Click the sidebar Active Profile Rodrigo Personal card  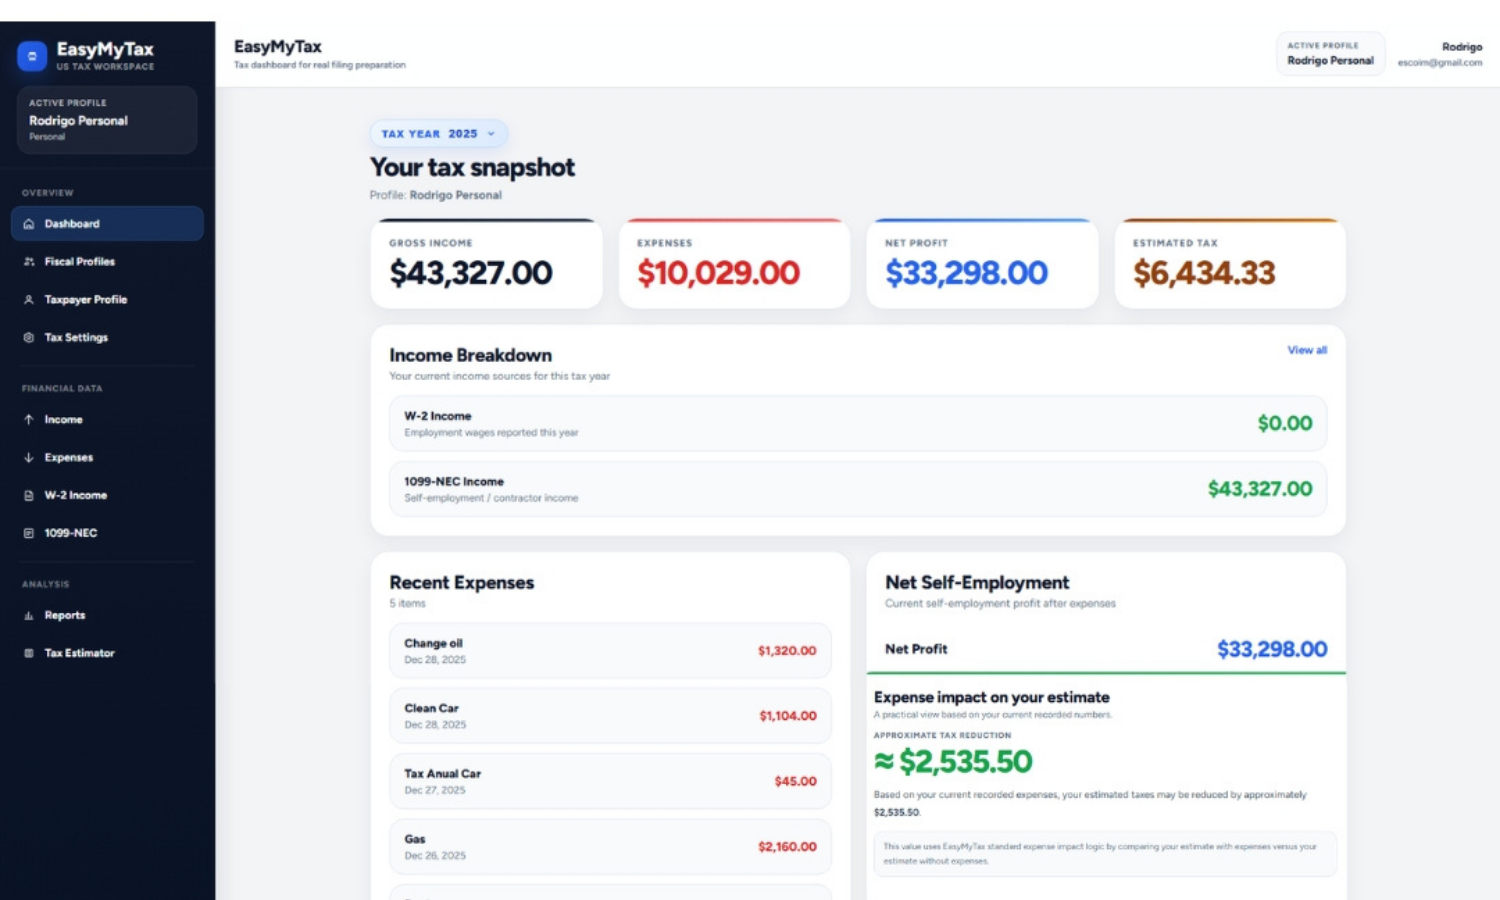pos(107,120)
